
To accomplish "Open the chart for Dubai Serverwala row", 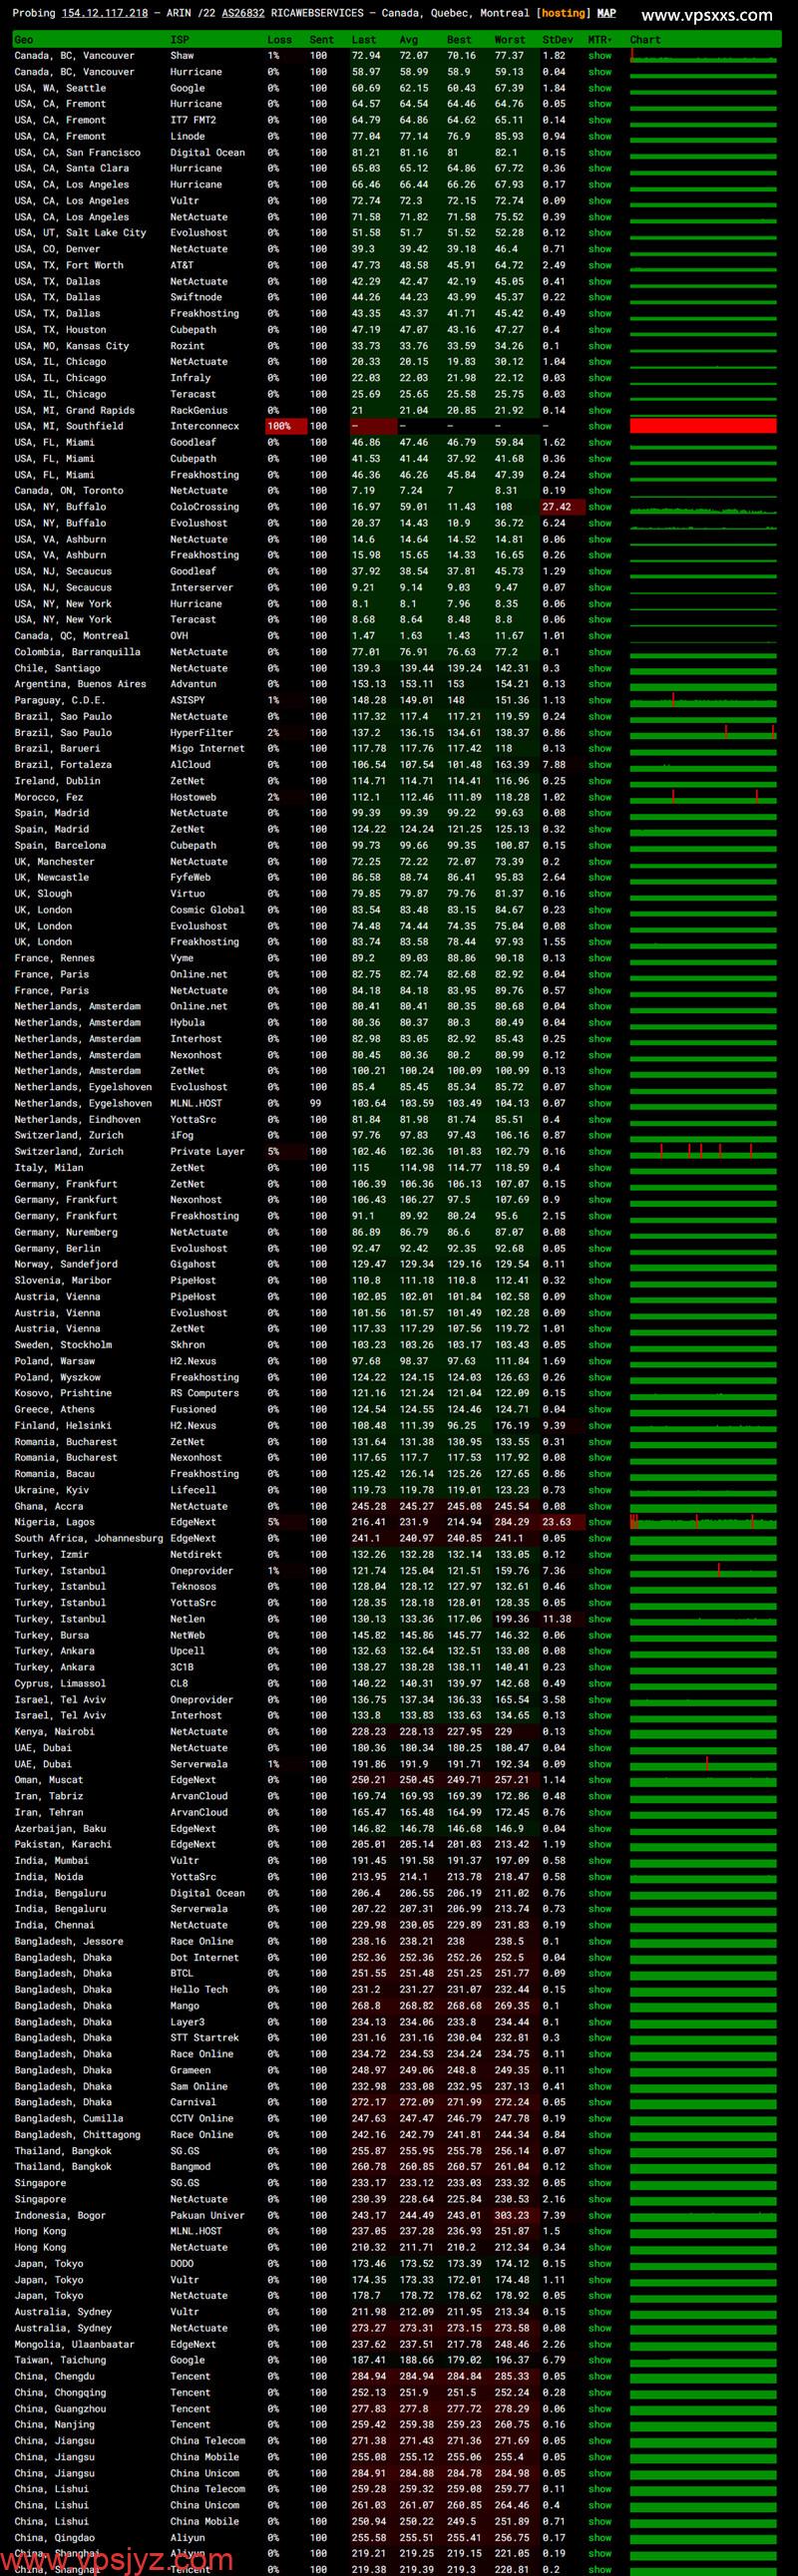I will click(703, 1764).
